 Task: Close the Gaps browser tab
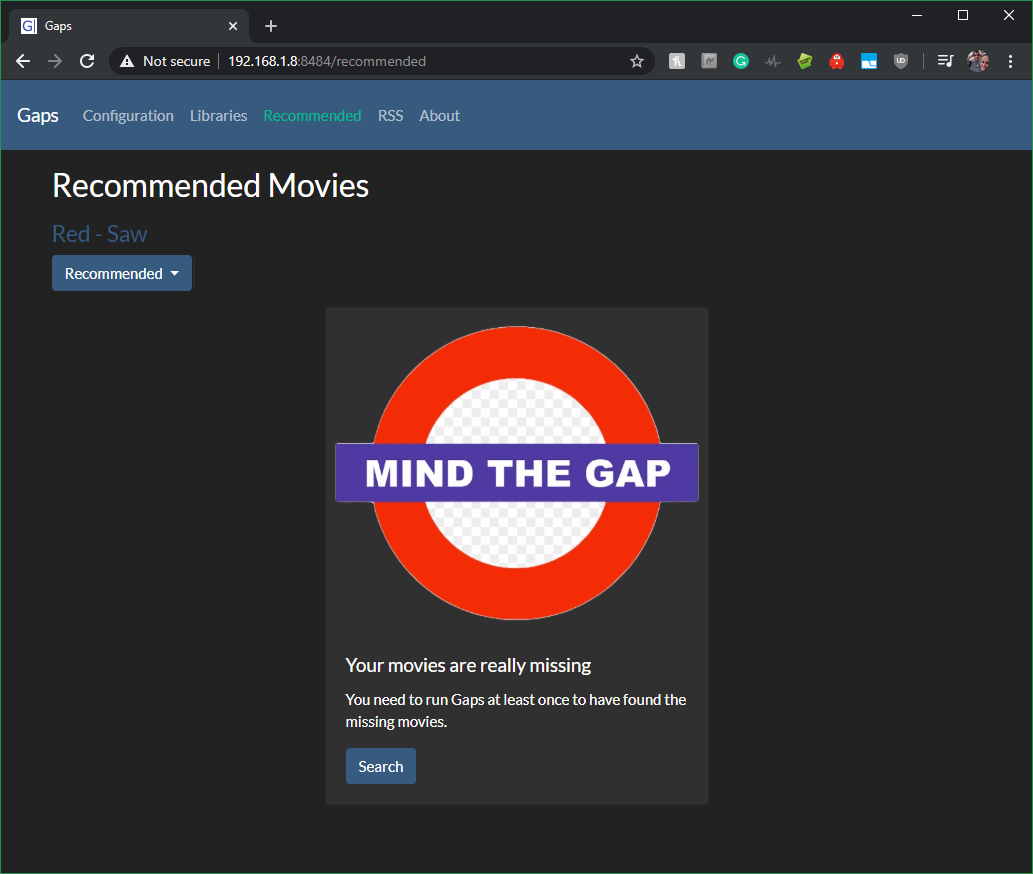tap(233, 26)
